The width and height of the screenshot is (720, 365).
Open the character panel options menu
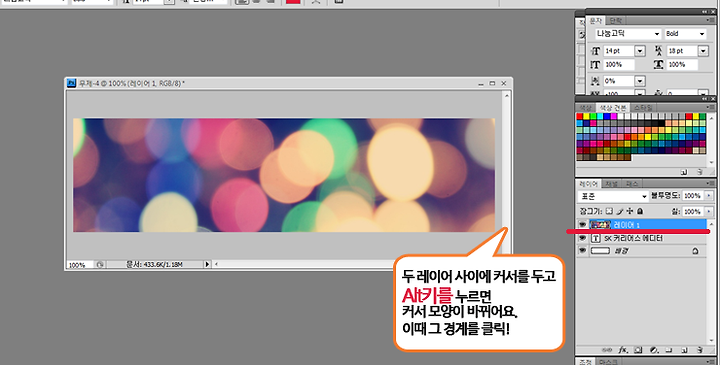pyautogui.click(x=709, y=20)
